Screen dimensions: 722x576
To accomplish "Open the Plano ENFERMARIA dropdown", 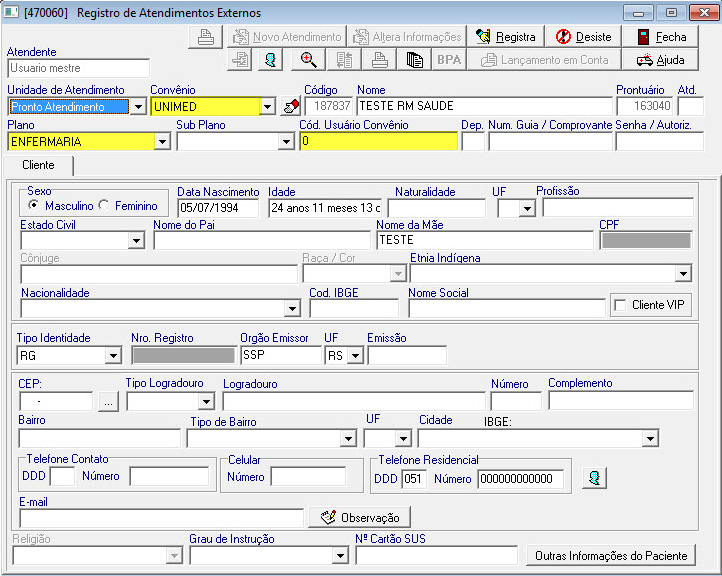I will coord(162,141).
